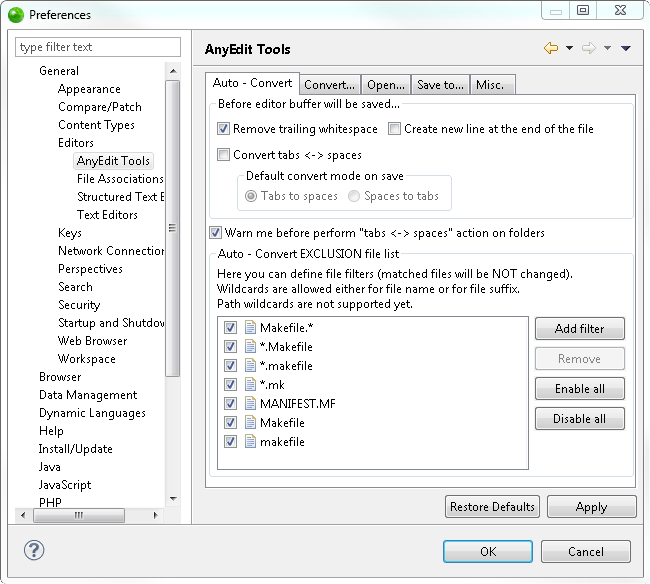Click the tree scroll up arrow
The image size is (650, 584).
(x=173, y=71)
